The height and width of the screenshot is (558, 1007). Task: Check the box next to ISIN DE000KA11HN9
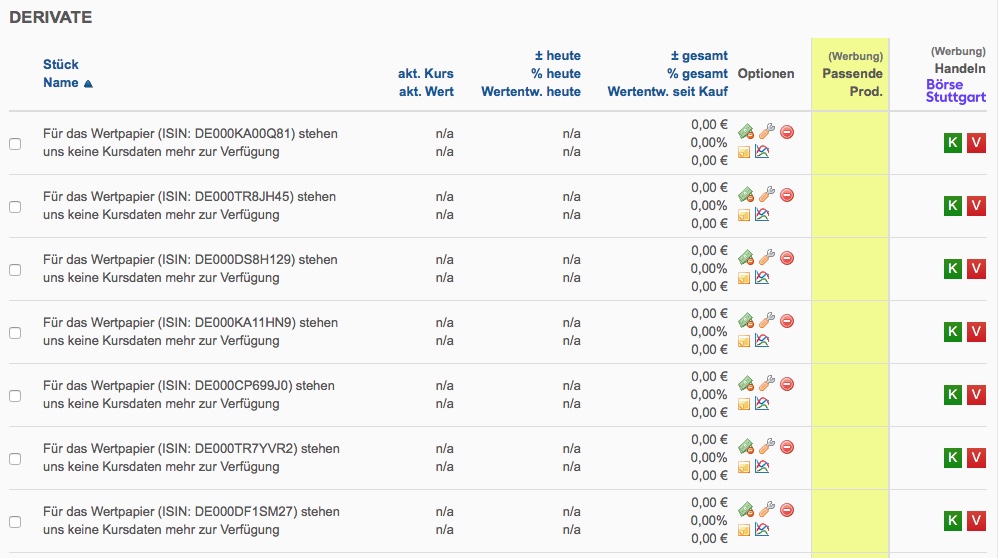tap(15, 333)
